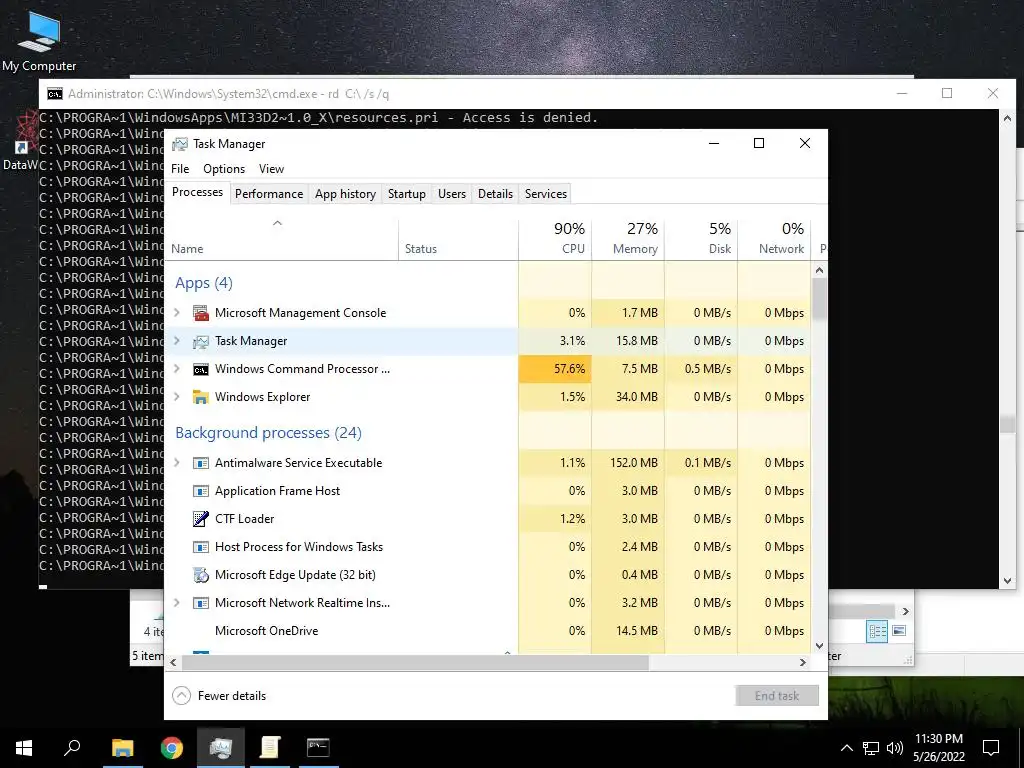Image resolution: width=1024 pixels, height=768 pixels.
Task: Open the network status tray icon
Action: (x=871, y=748)
